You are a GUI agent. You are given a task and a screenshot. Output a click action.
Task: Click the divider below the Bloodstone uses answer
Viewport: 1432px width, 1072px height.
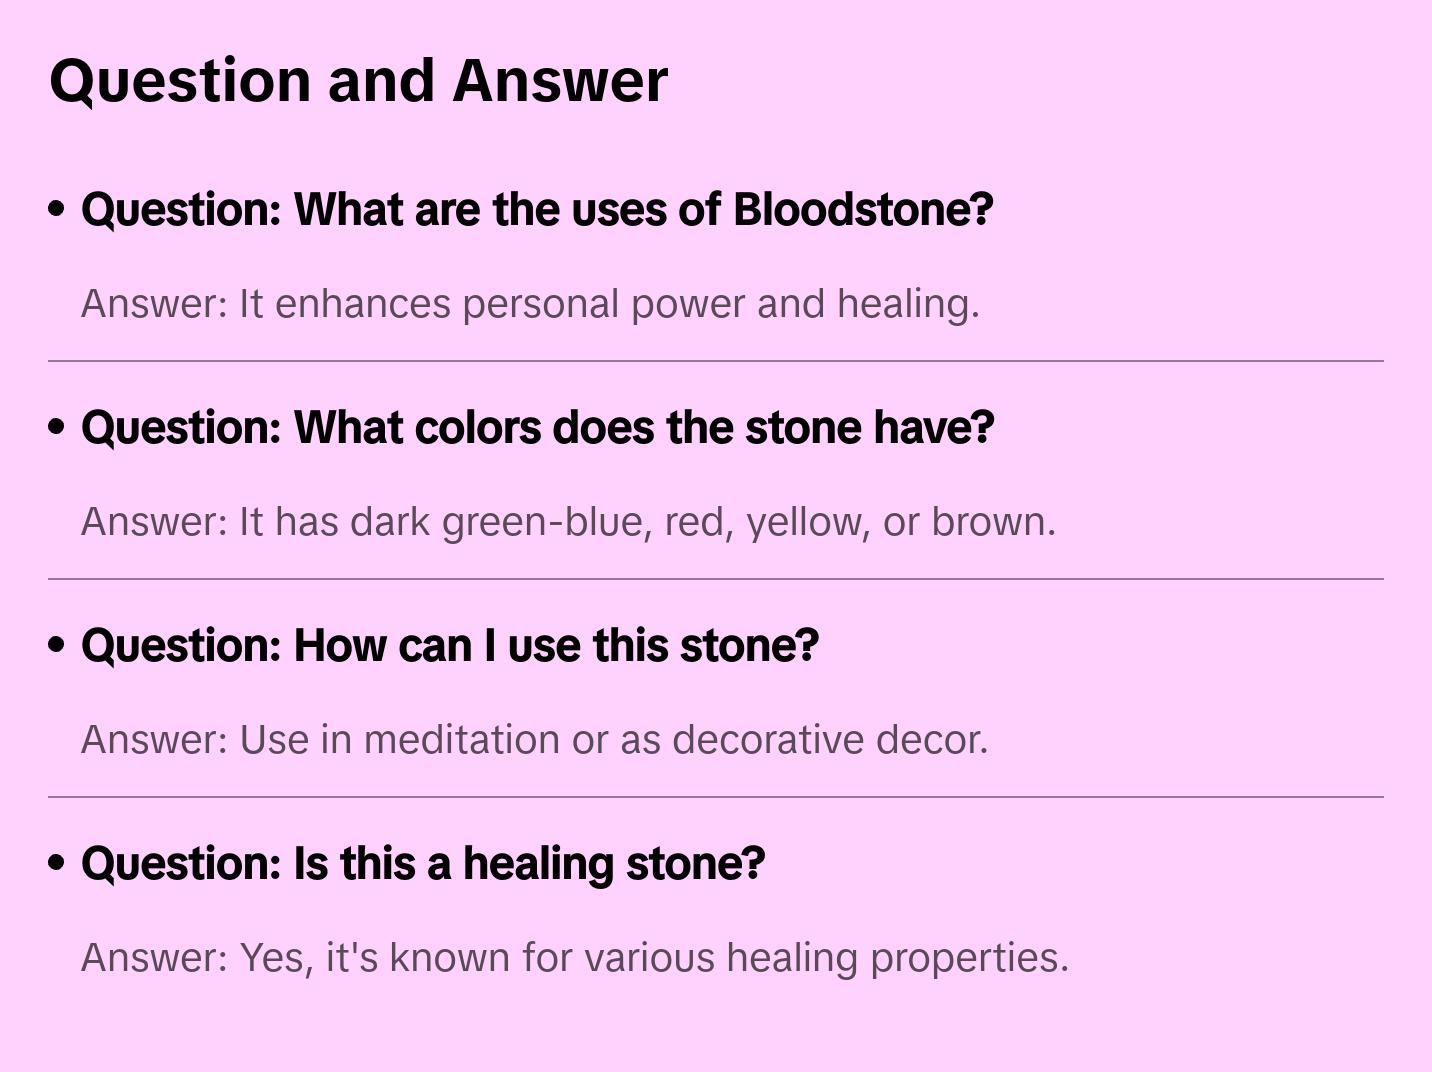pos(716,361)
